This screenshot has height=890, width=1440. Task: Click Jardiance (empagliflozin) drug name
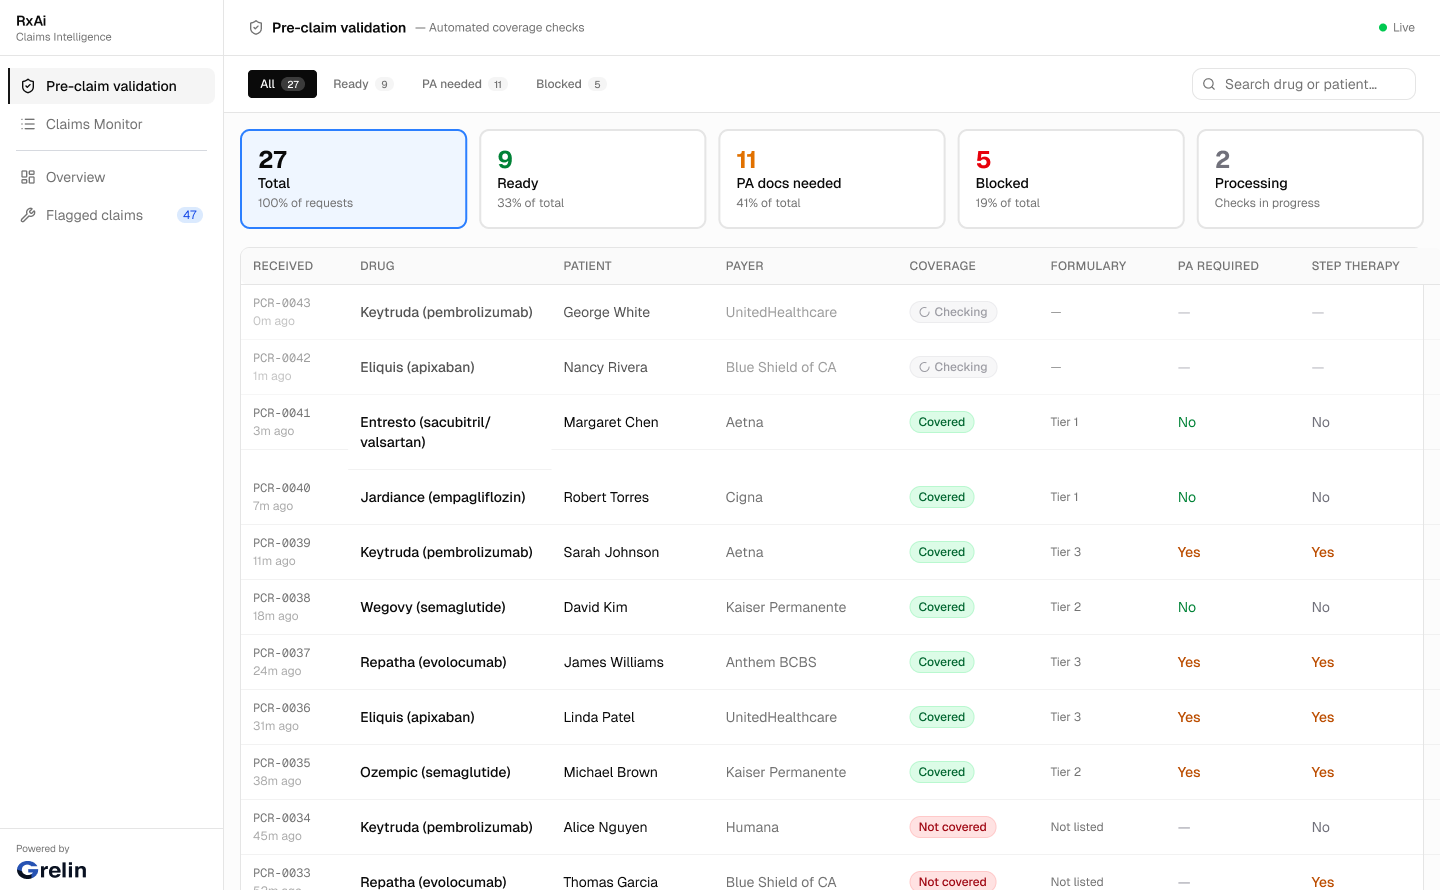pyautogui.click(x=443, y=497)
